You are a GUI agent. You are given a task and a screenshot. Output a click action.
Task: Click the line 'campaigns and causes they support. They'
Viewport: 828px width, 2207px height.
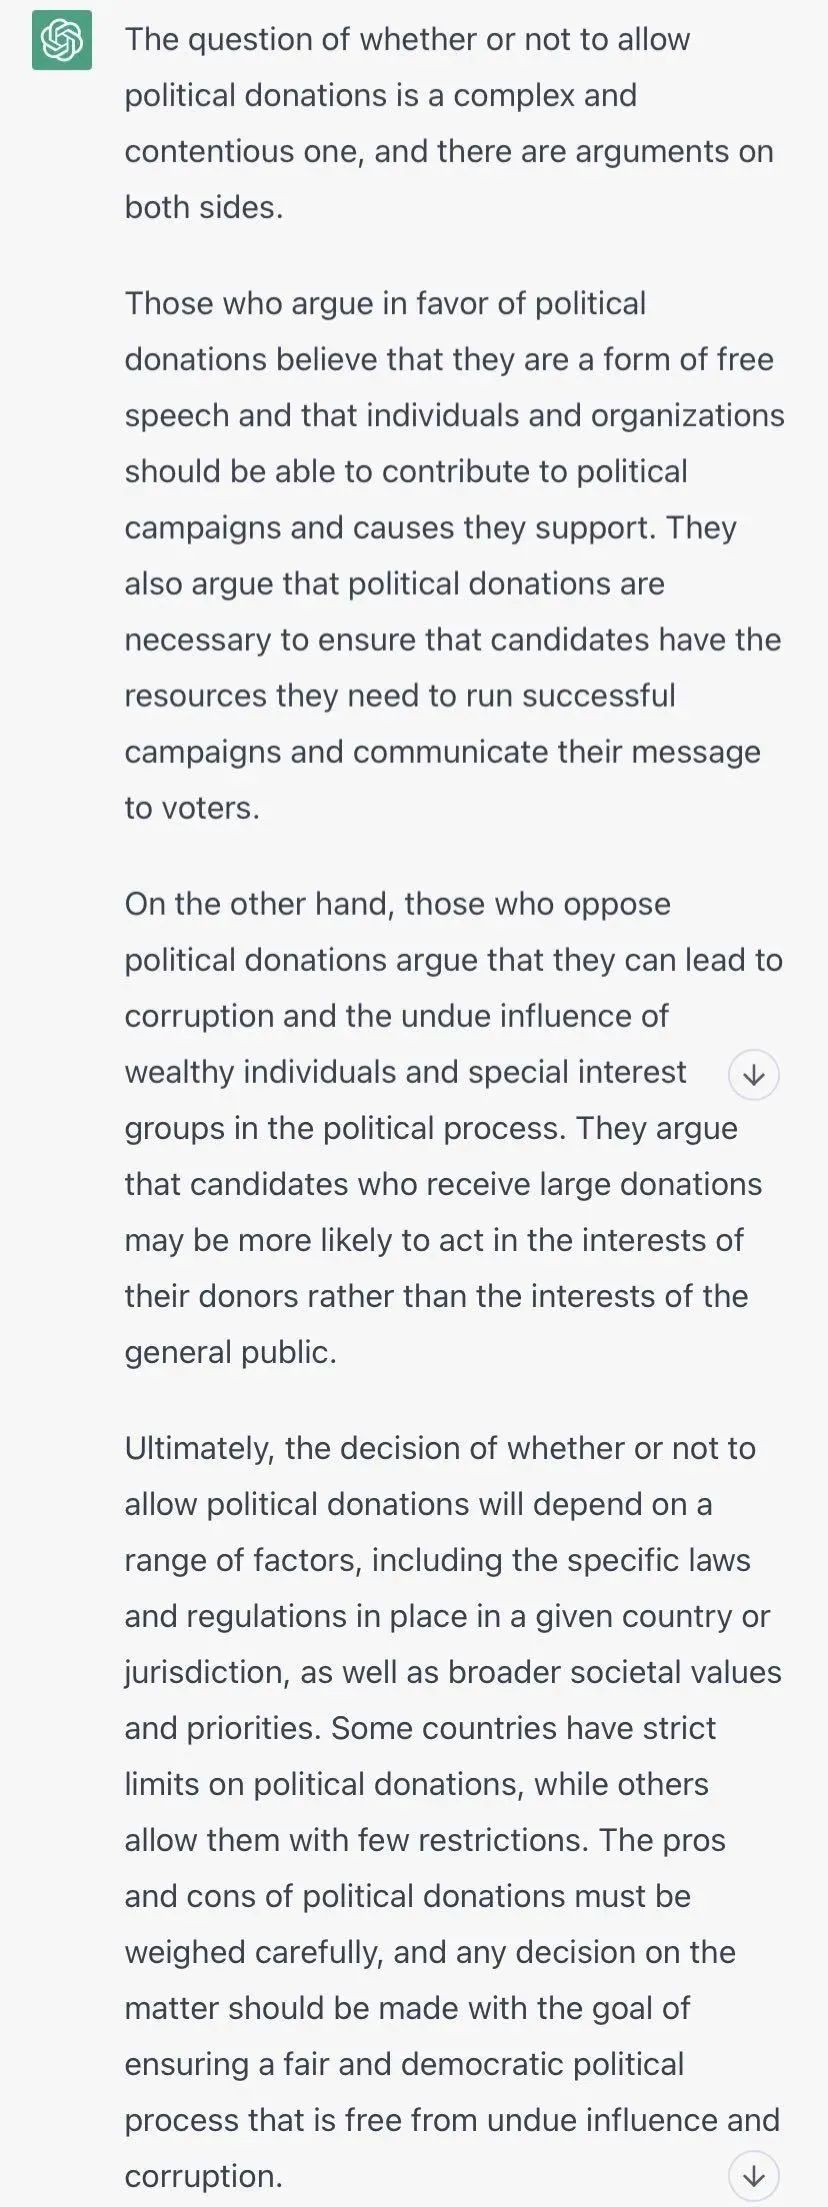tap(430, 527)
